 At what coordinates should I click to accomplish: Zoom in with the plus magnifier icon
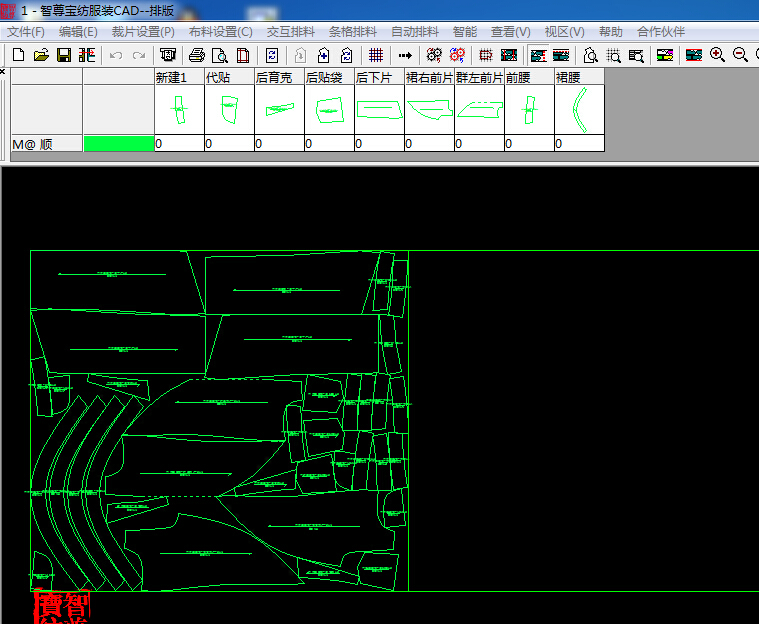coord(717,55)
